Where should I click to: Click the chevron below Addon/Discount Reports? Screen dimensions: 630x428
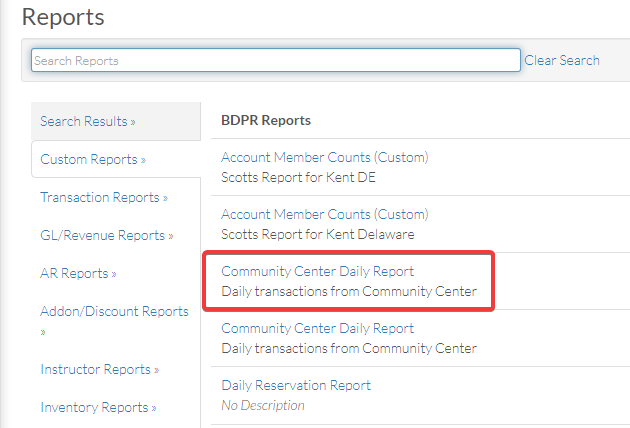click(43, 332)
